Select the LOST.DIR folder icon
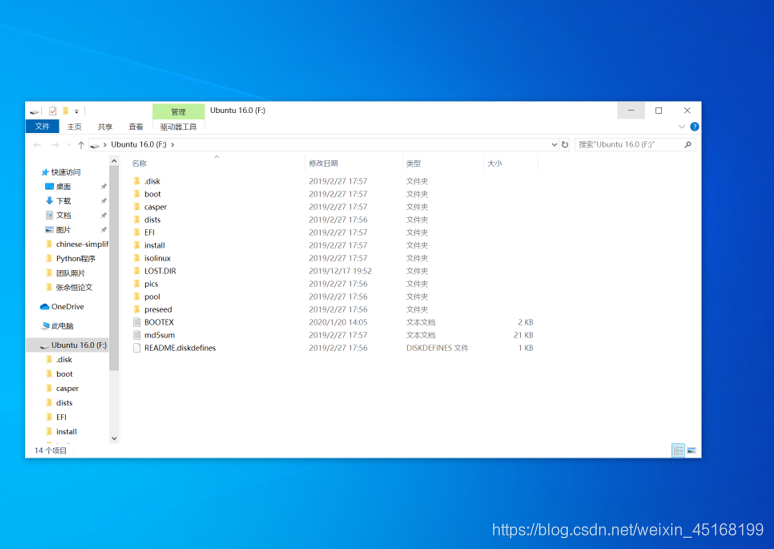 click(137, 271)
